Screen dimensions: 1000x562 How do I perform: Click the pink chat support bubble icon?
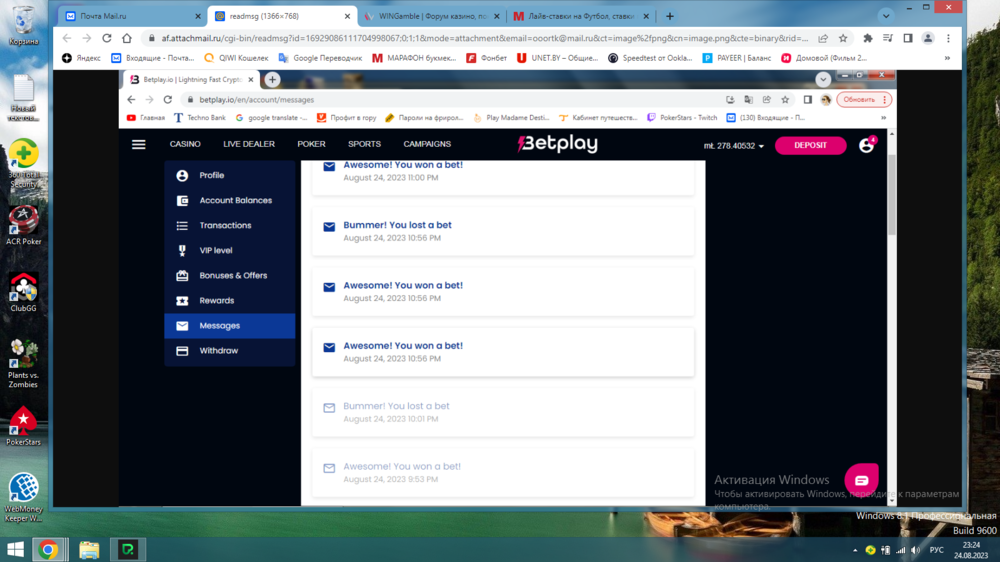[861, 480]
